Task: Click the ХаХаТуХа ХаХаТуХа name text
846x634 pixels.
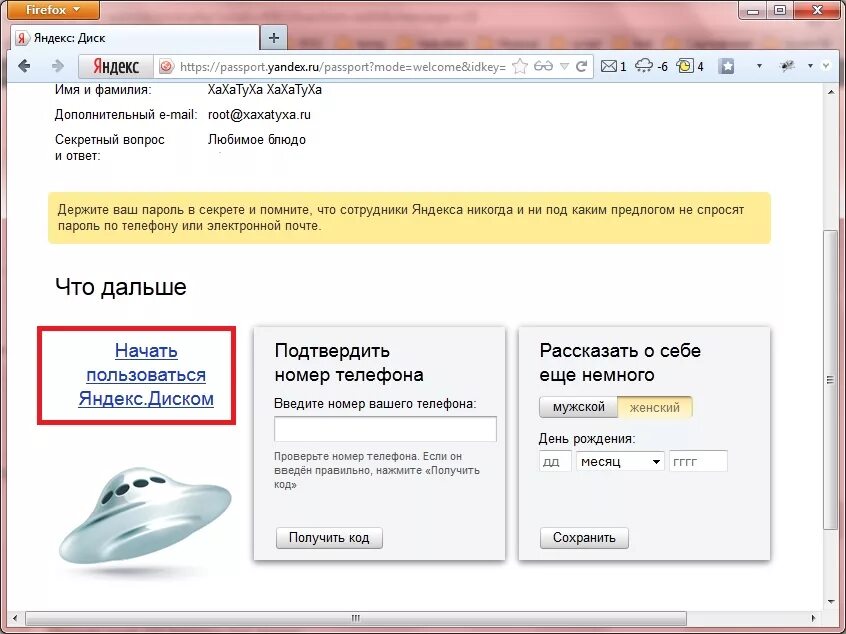Action: 264,90
